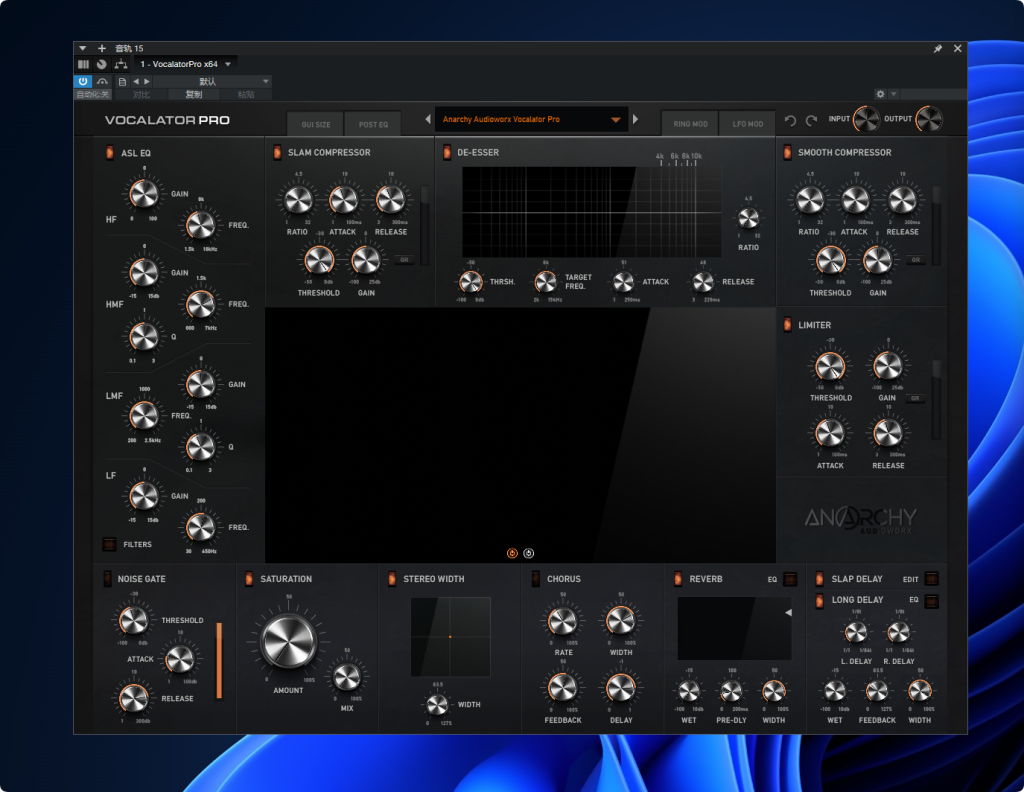Viewport: 1024px width, 792px height.
Task: Click the undo arrow in Vocalator Pro
Action: click(x=790, y=120)
